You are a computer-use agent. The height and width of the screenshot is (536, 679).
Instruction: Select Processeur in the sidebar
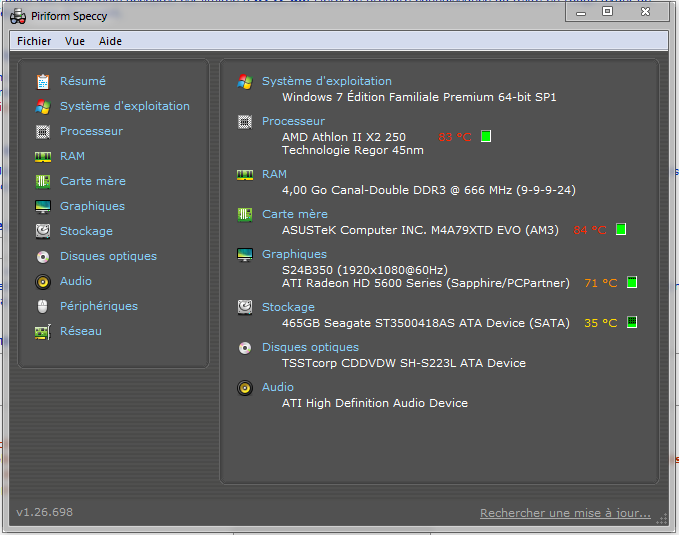click(91, 132)
